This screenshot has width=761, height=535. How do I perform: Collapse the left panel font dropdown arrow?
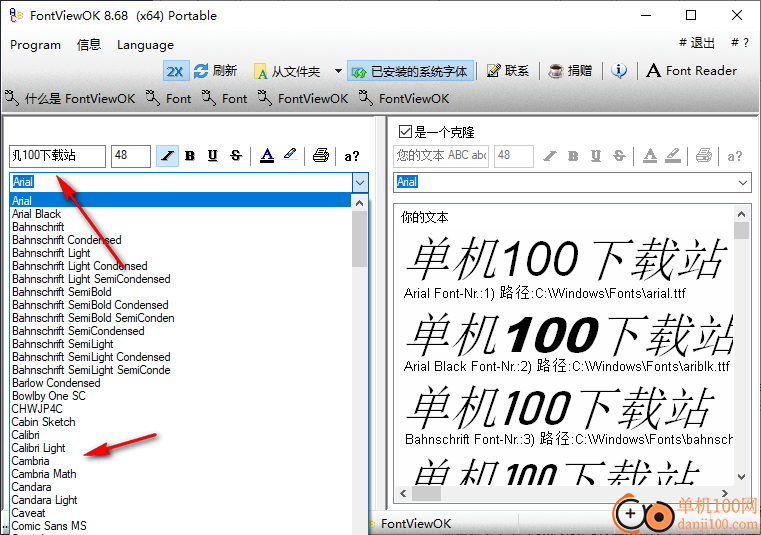click(x=360, y=183)
